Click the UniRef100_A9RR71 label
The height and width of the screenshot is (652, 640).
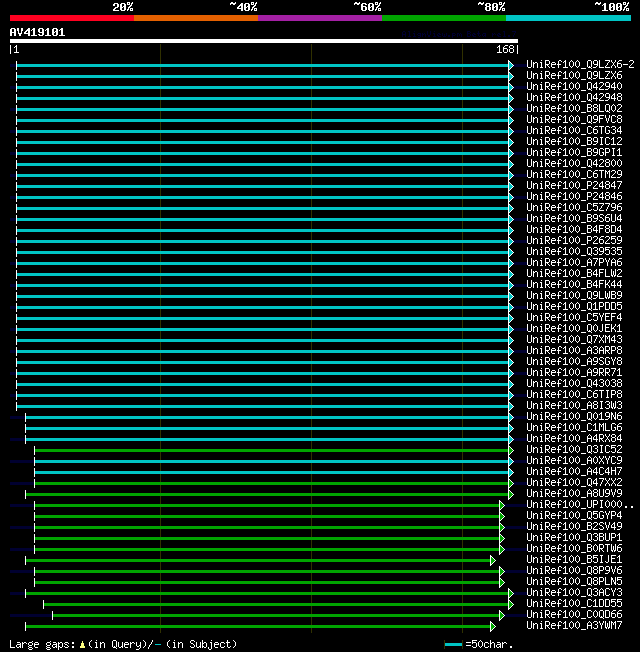click(x=574, y=373)
